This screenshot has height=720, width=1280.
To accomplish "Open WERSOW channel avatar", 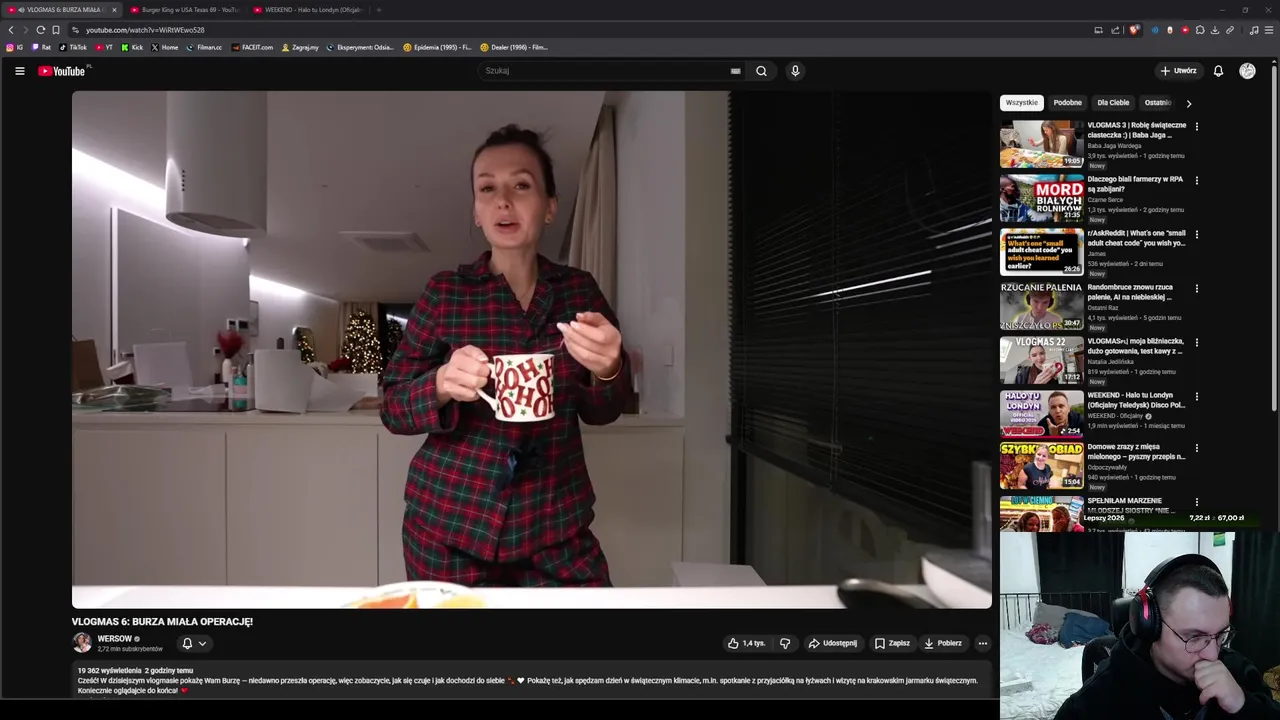I will [x=82, y=643].
